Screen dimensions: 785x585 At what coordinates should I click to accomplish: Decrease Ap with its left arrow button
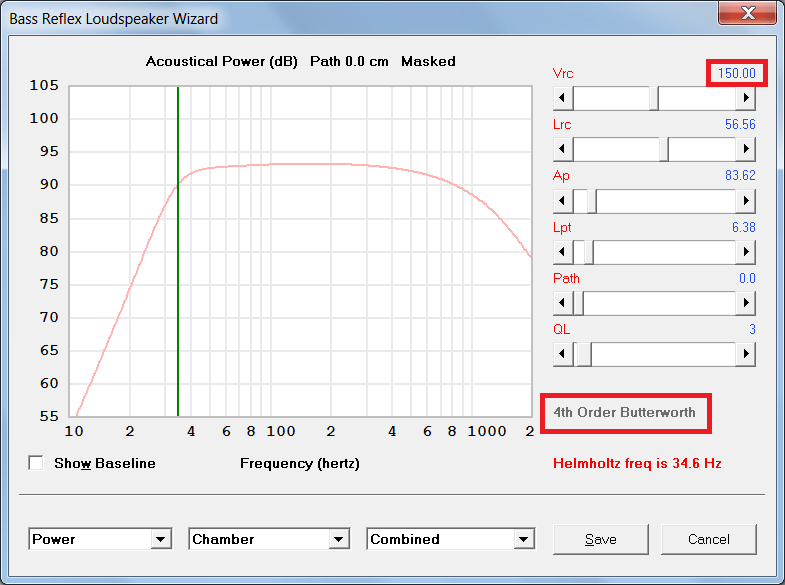point(563,201)
